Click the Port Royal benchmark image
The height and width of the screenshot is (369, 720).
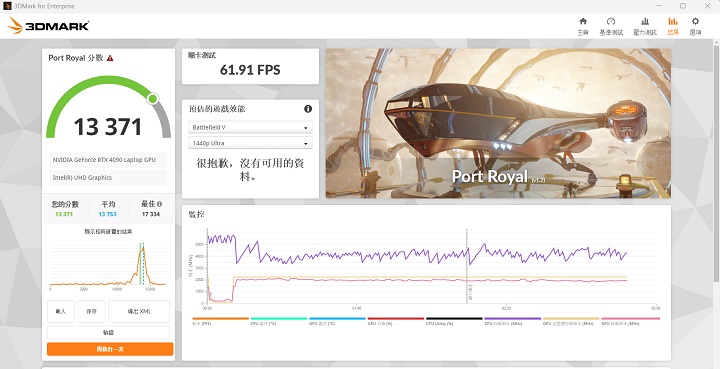tap(498, 123)
